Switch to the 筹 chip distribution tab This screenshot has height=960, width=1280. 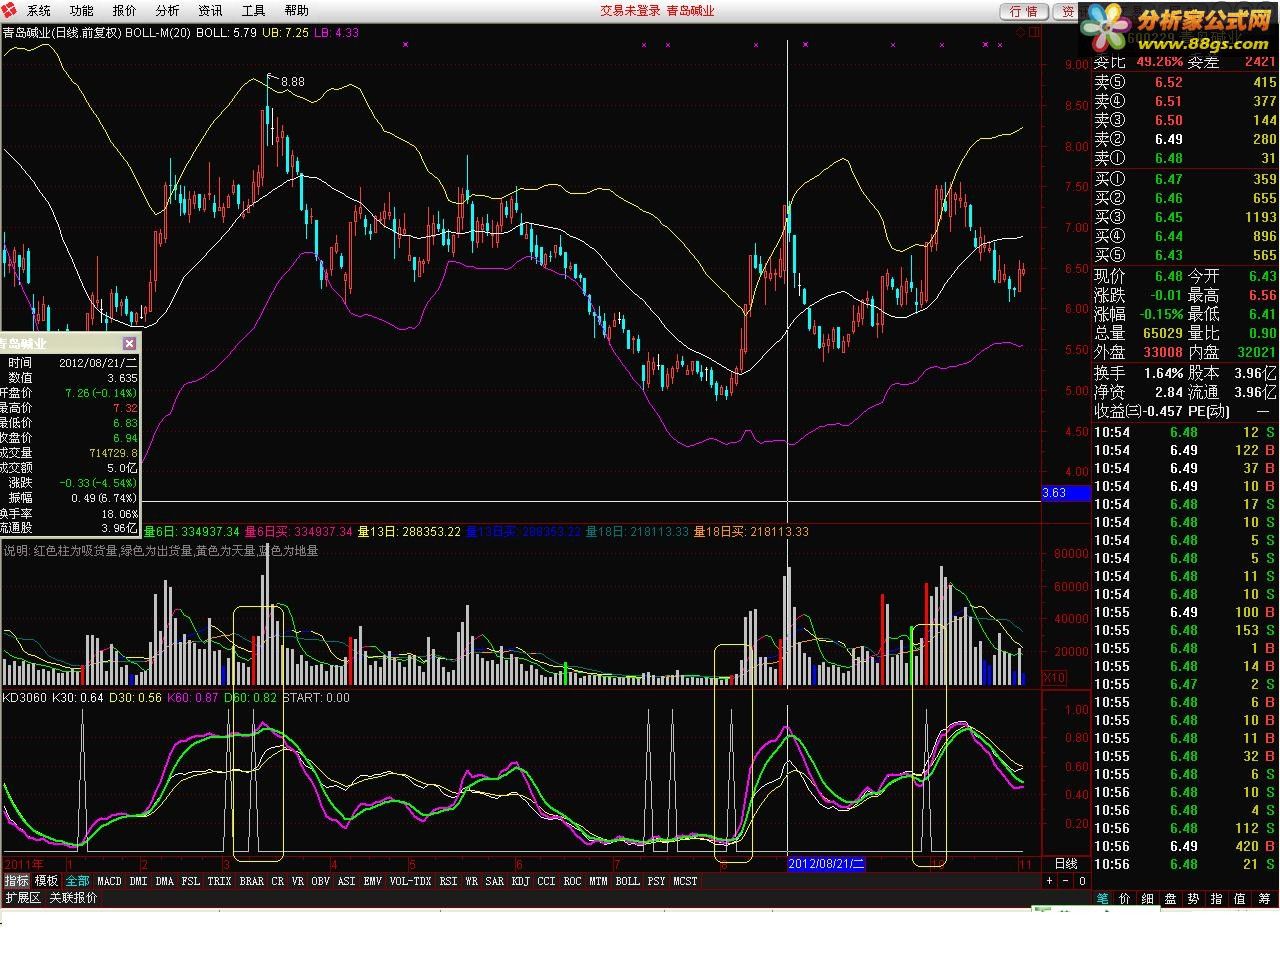tap(1264, 899)
